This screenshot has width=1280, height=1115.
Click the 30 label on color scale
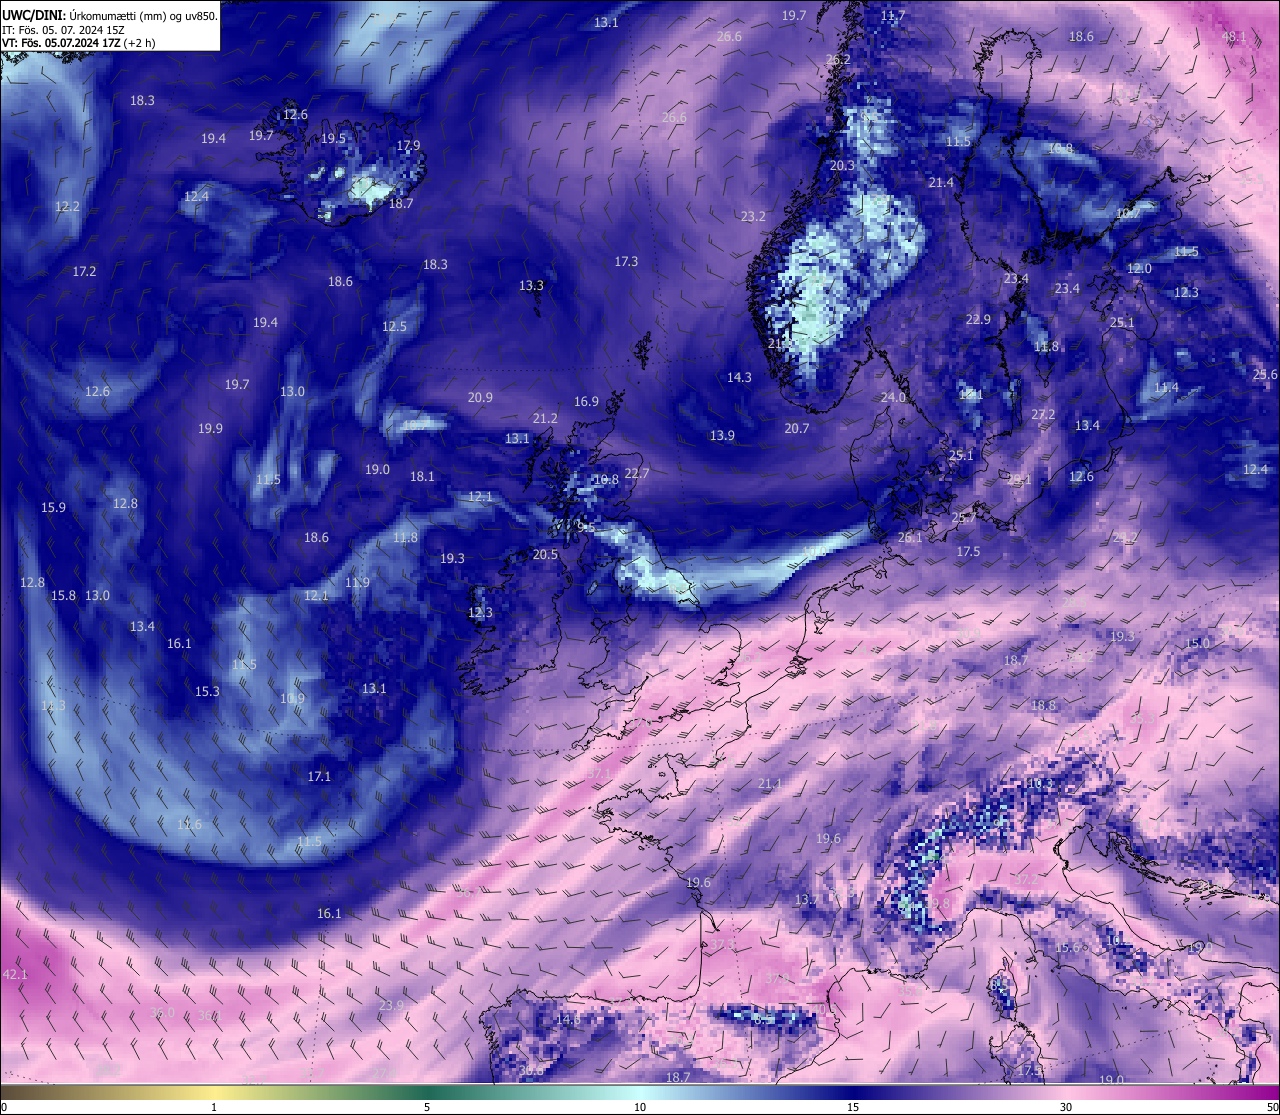1066,1107
